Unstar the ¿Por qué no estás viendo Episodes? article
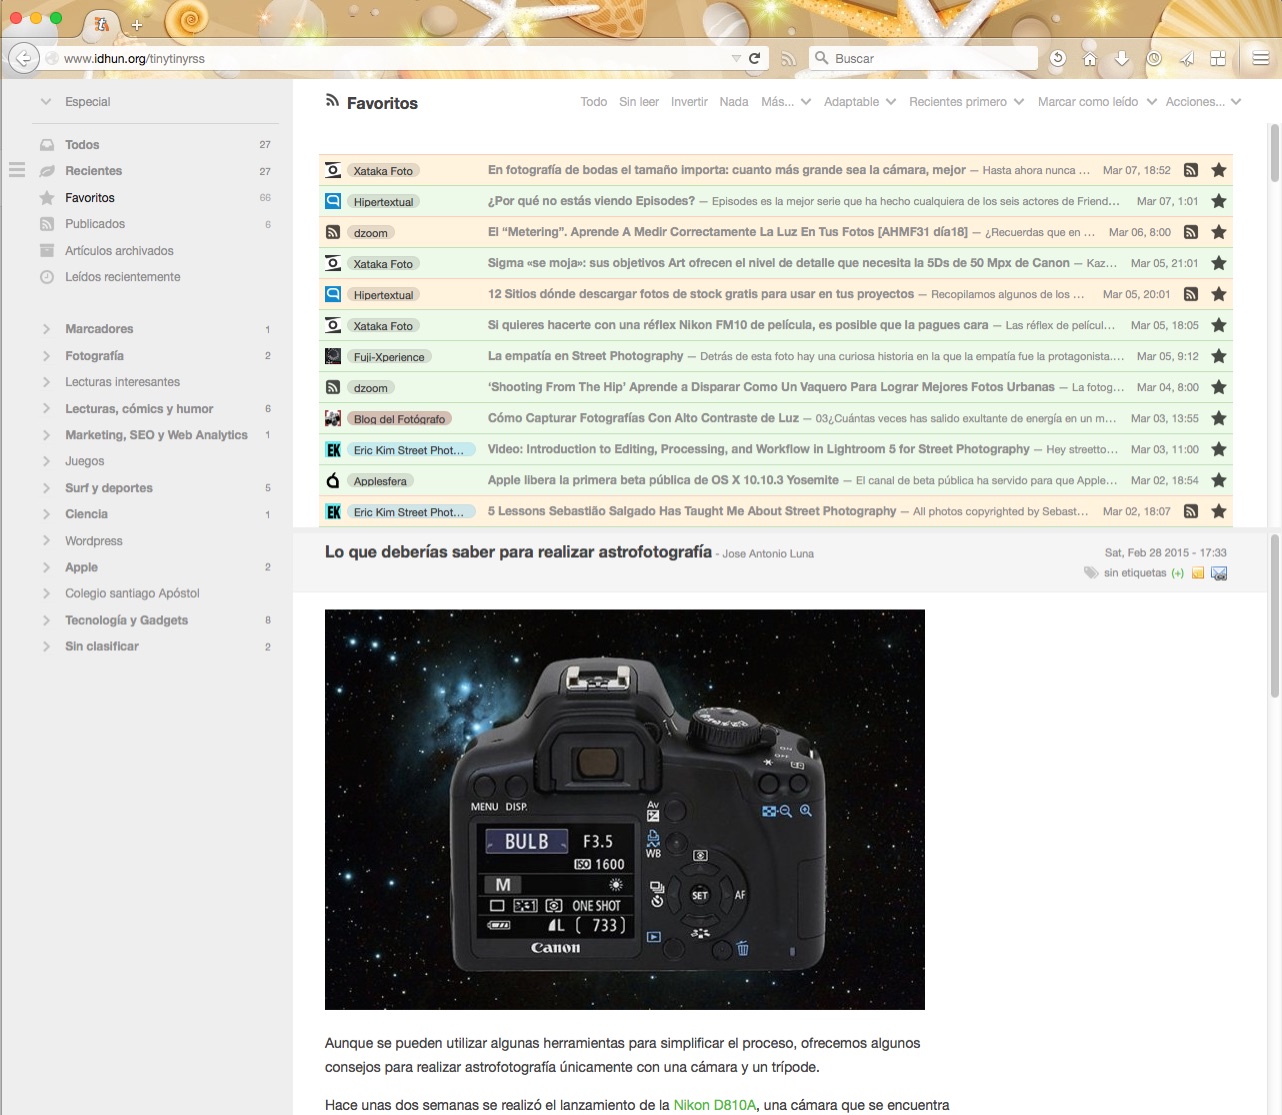This screenshot has height=1115, width=1282. pos(1219,201)
